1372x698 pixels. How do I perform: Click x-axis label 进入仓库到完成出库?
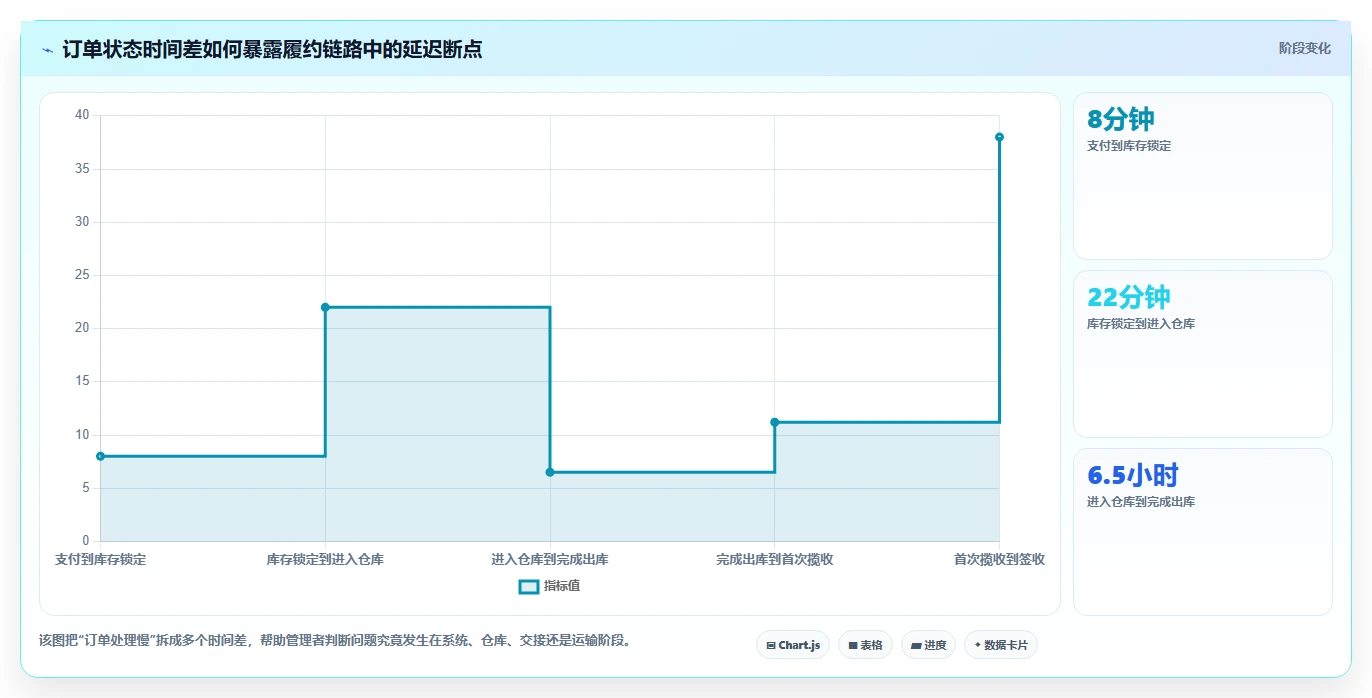pyautogui.click(x=550, y=560)
